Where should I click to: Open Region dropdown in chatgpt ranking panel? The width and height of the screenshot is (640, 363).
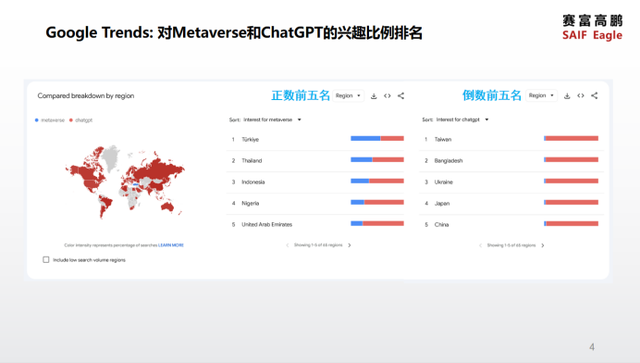click(x=541, y=95)
